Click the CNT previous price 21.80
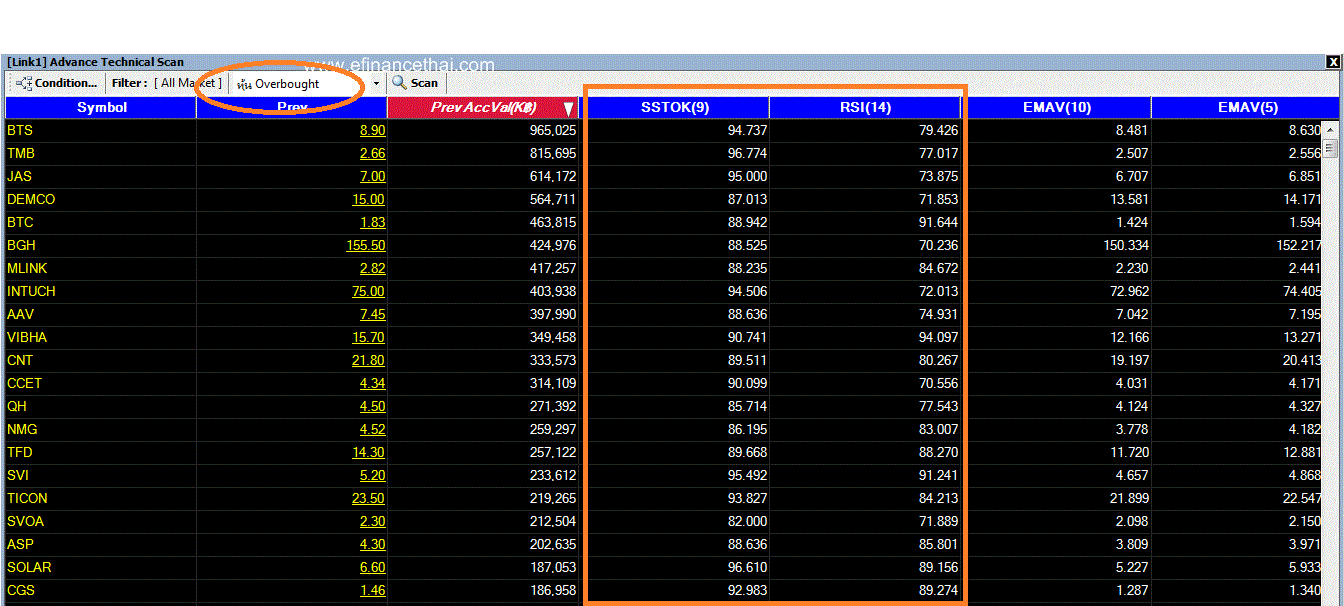 pyautogui.click(x=368, y=360)
